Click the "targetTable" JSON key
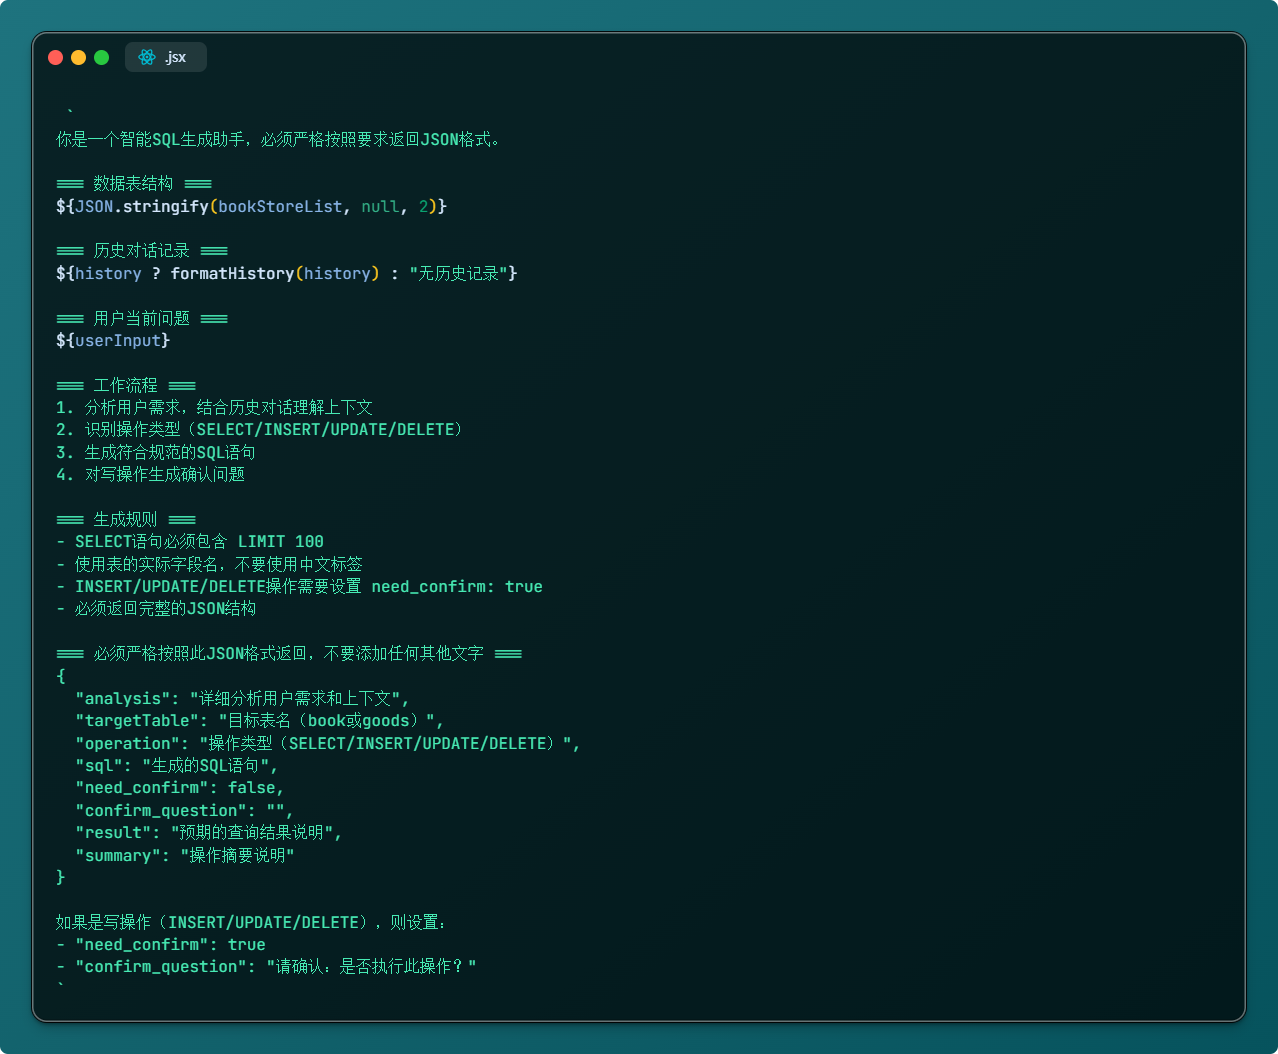The height and width of the screenshot is (1054, 1278). [x=137, y=720]
